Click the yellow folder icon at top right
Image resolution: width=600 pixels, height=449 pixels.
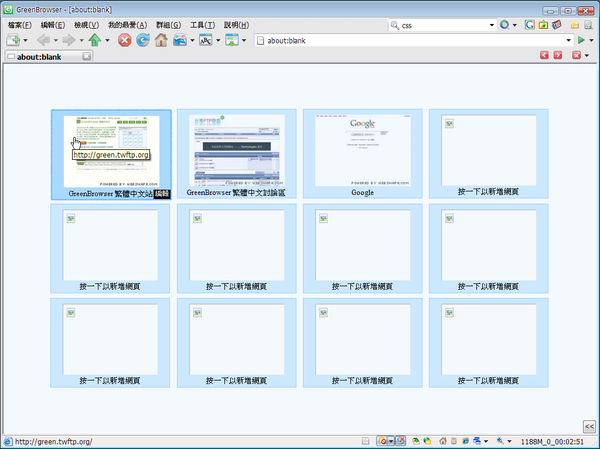[x=575, y=25]
